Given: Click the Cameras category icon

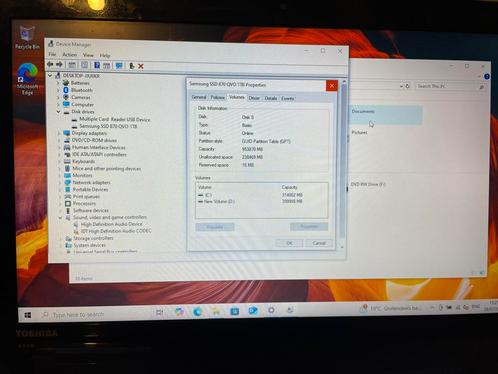Looking at the screenshot, I should click(x=66, y=97).
